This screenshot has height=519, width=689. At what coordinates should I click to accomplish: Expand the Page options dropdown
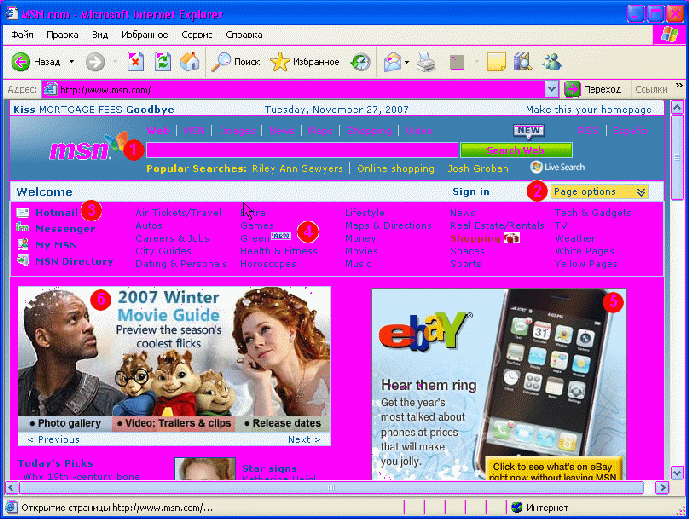(x=599, y=192)
